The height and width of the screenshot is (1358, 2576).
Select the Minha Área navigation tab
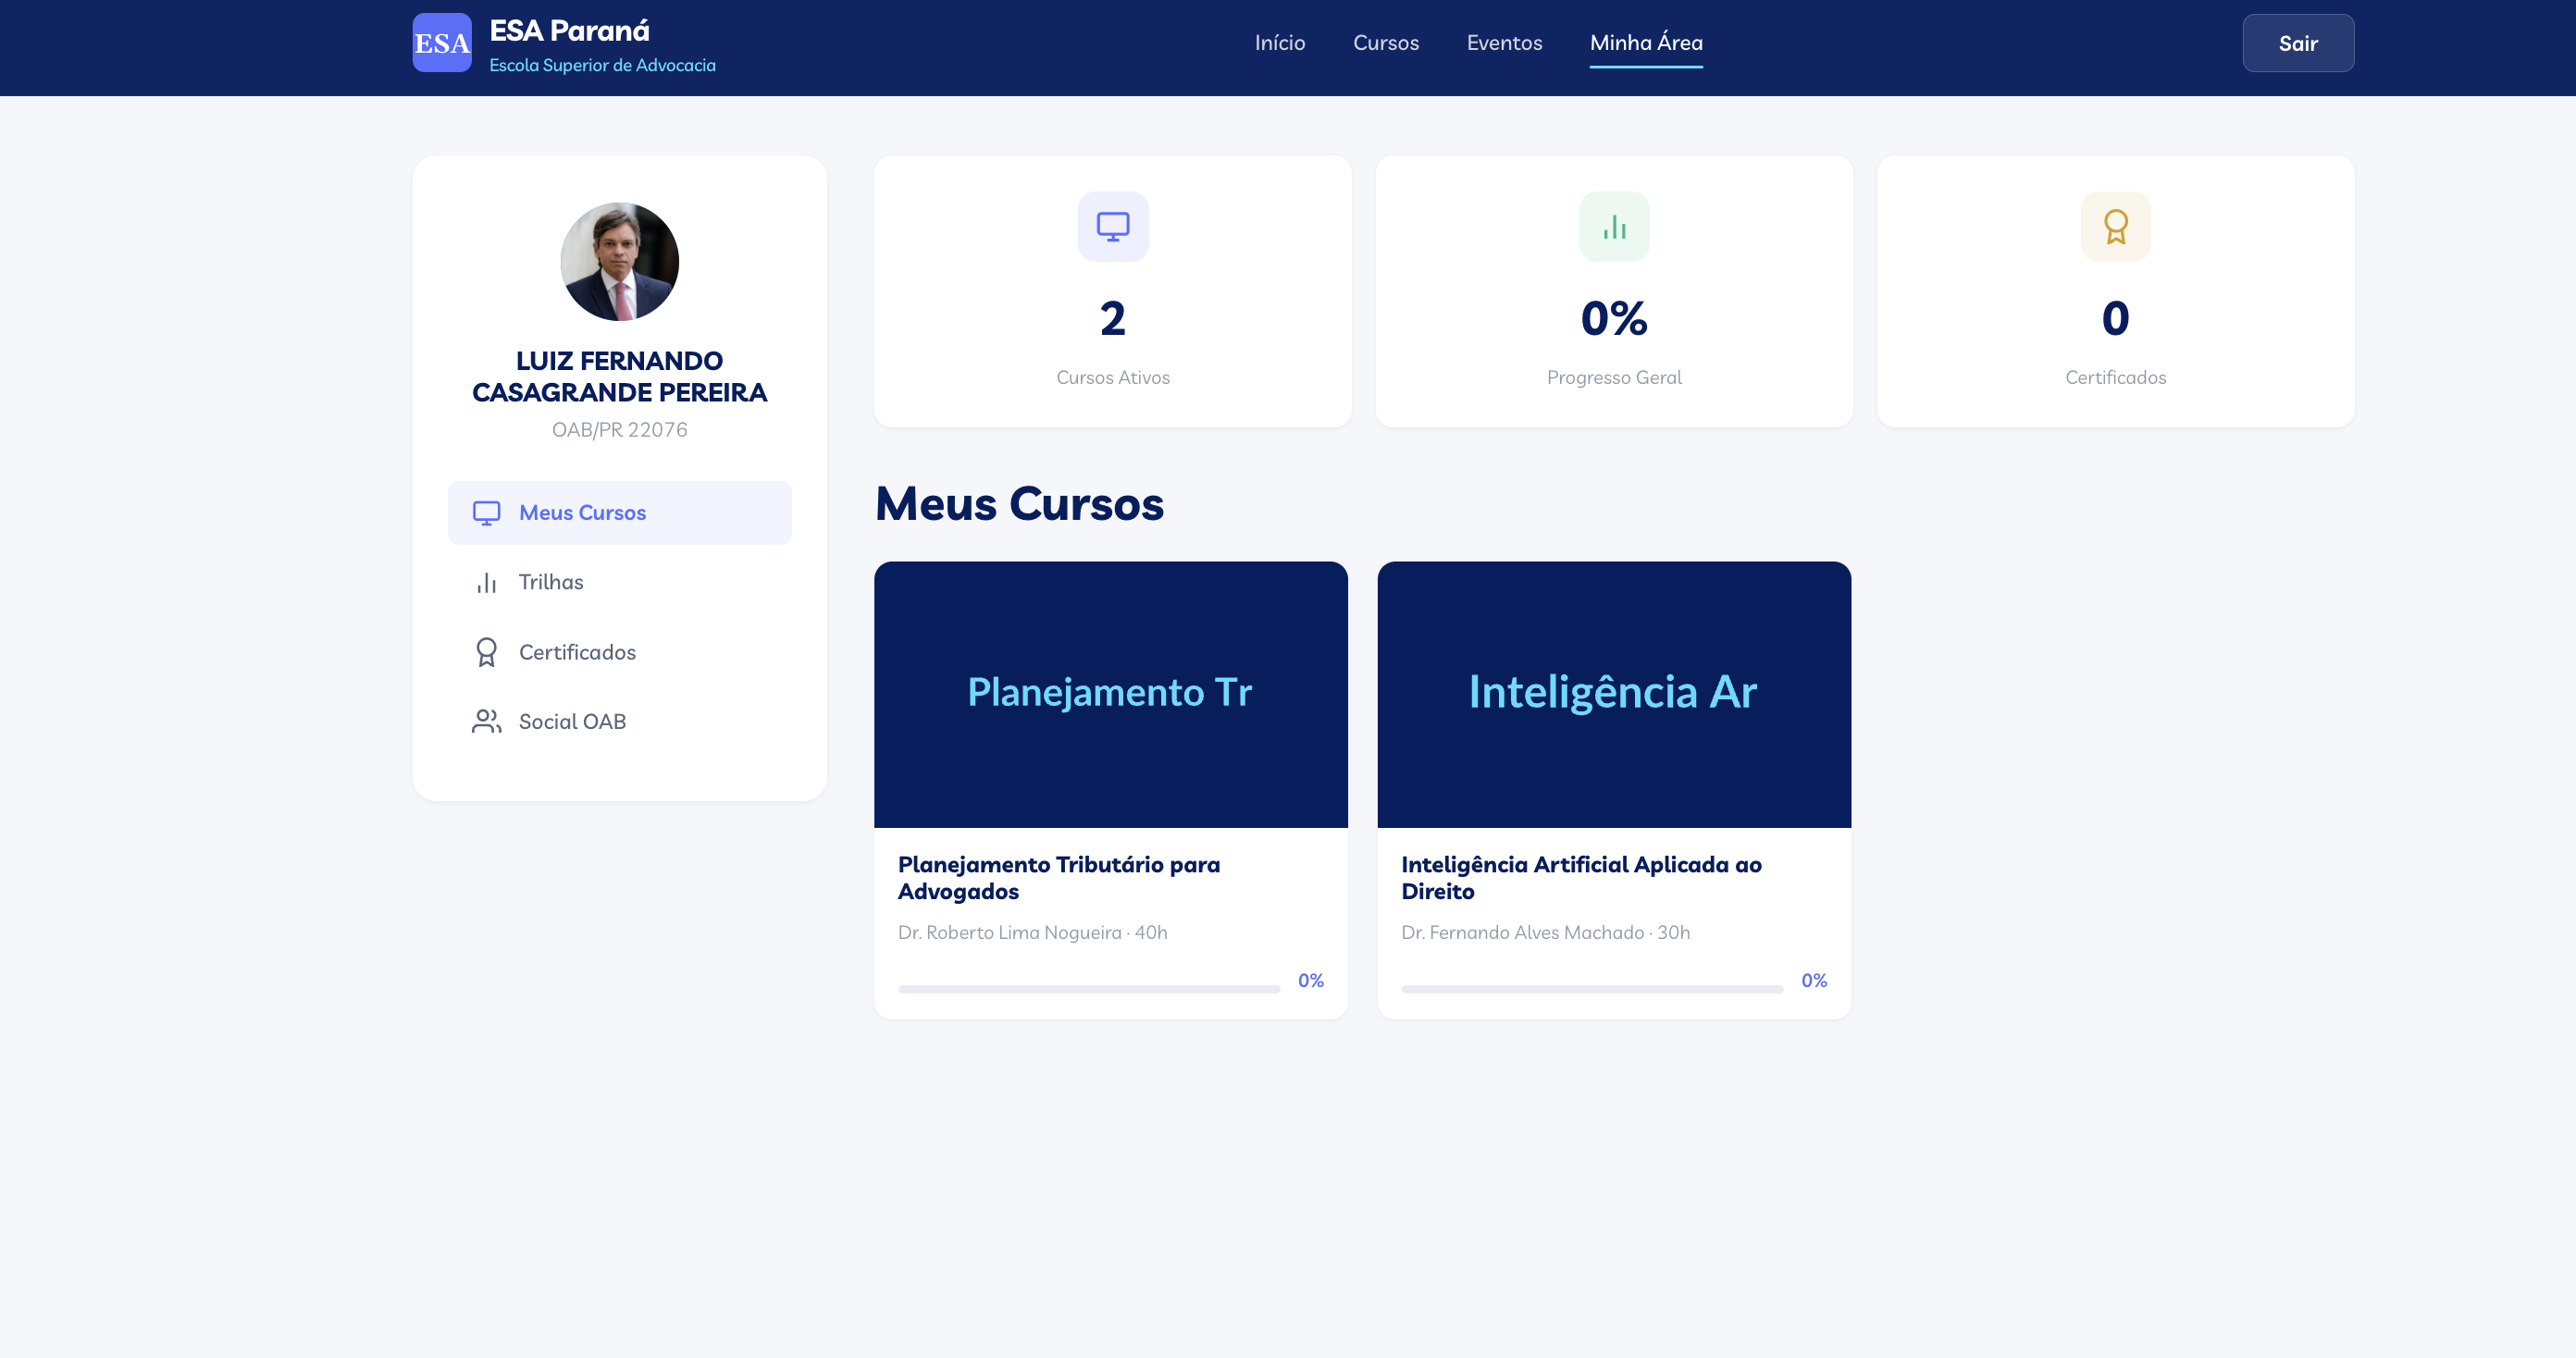tap(1645, 43)
